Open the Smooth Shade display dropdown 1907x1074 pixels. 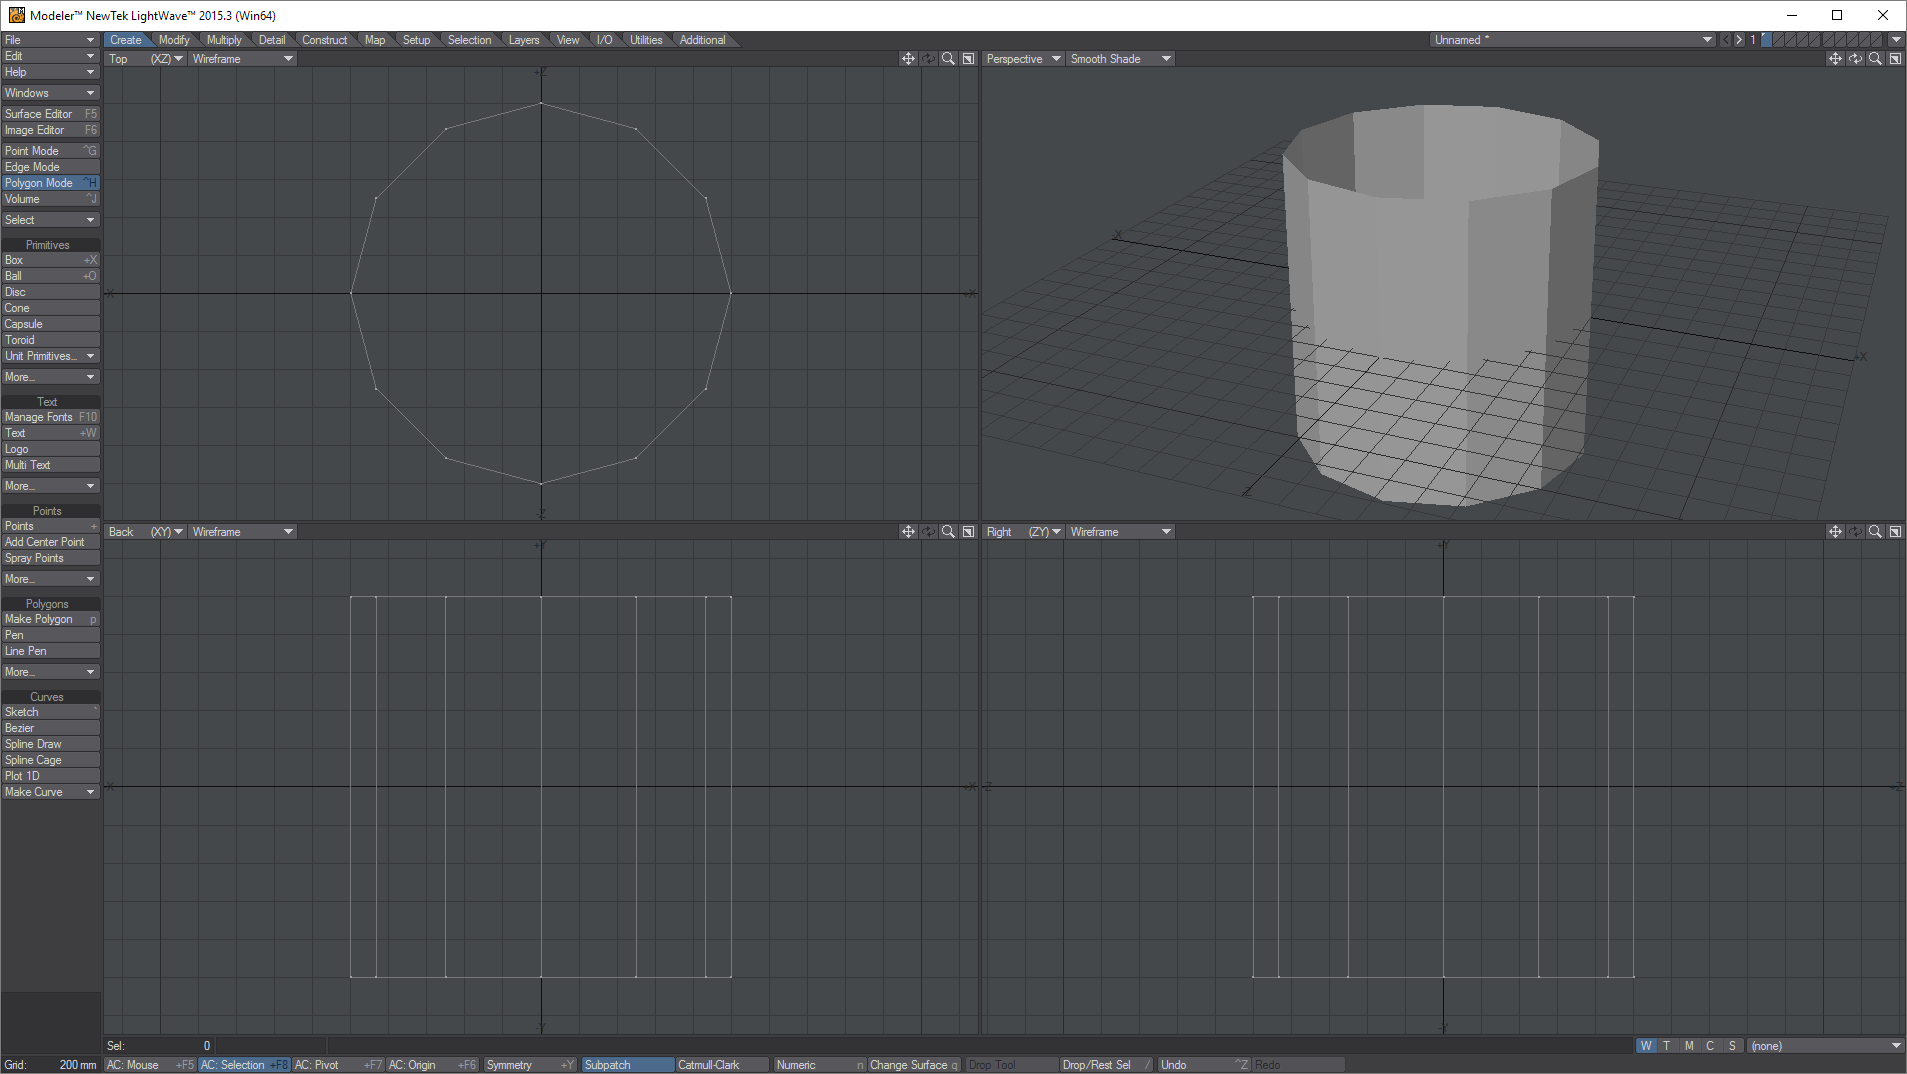tap(1120, 59)
